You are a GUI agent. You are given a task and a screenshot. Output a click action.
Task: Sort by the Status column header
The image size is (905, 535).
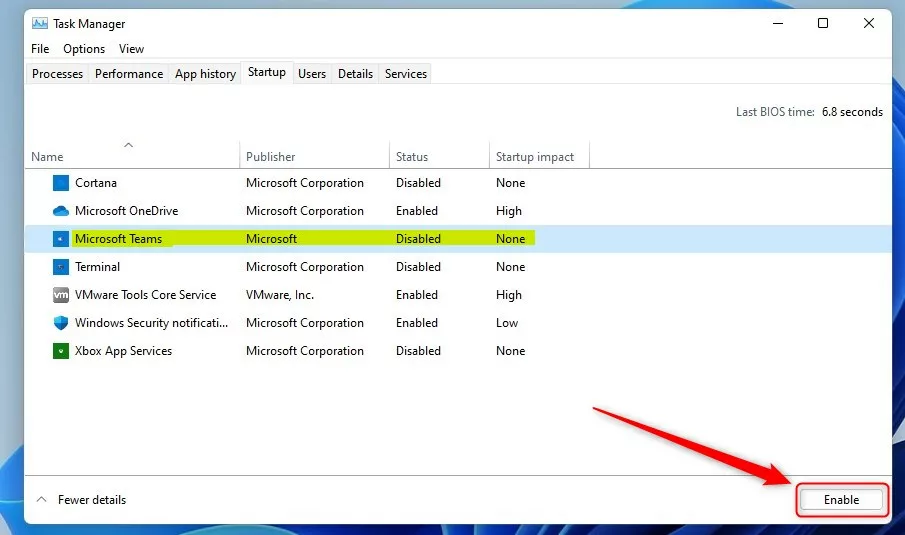coord(412,157)
